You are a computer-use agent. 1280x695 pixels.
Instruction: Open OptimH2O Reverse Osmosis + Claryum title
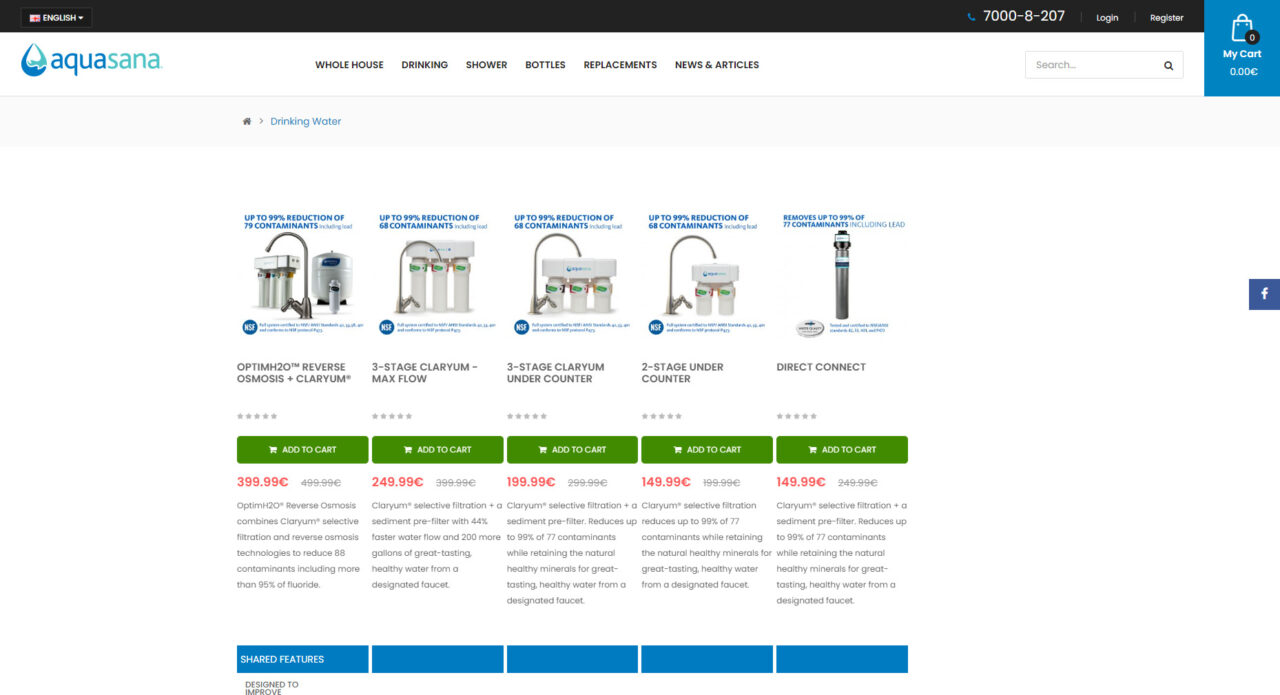tap(294, 373)
